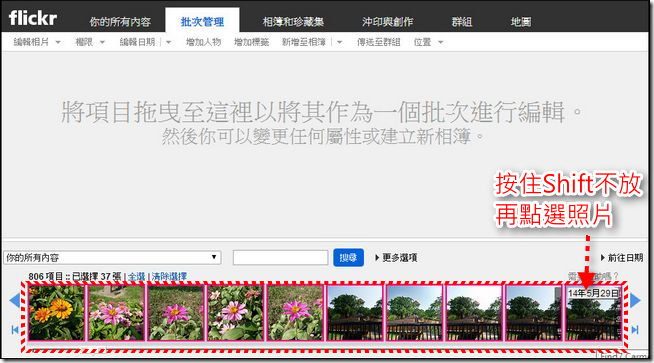Expand the 位置 dropdown menu
This screenshot has width=654, height=363.
pos(428,42)
